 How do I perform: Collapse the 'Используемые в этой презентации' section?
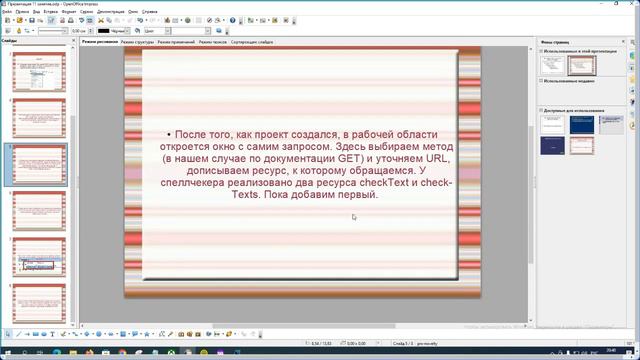click(x=541, y=51)
